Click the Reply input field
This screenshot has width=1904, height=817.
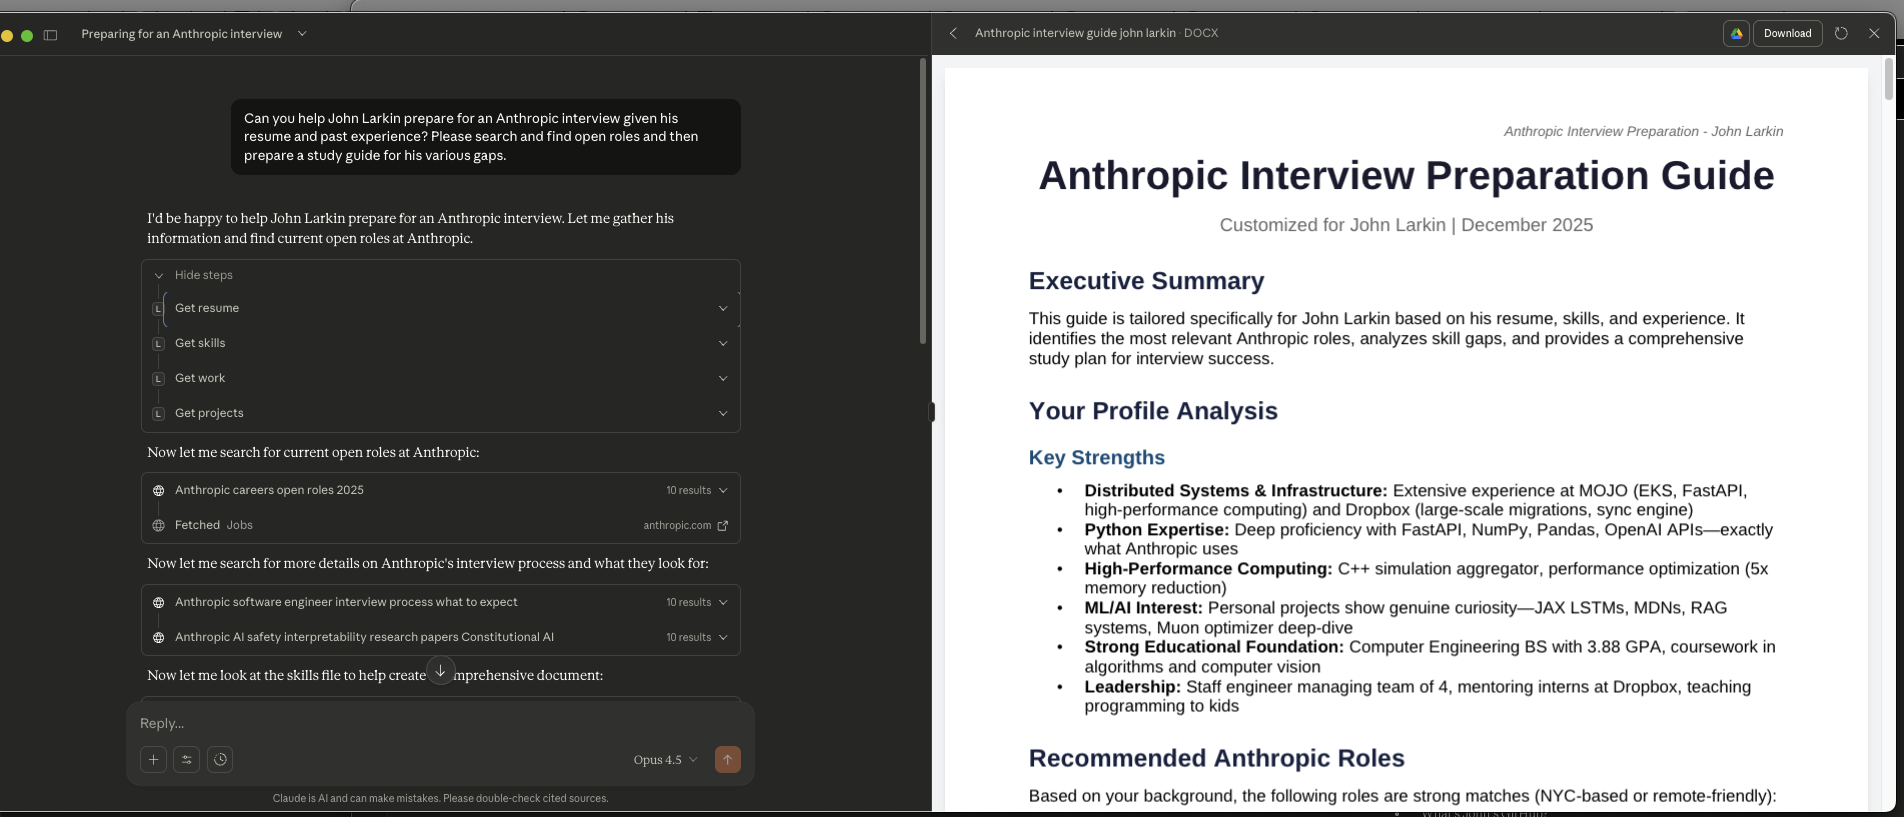(400, 723)
